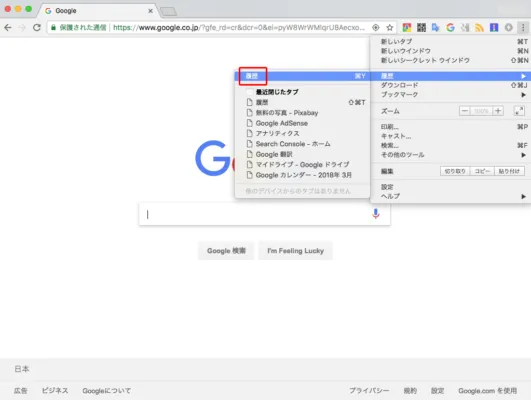Bookmark this page with the star icon
Viewport: 531px width, 400px height.
[x=390, y=27]
